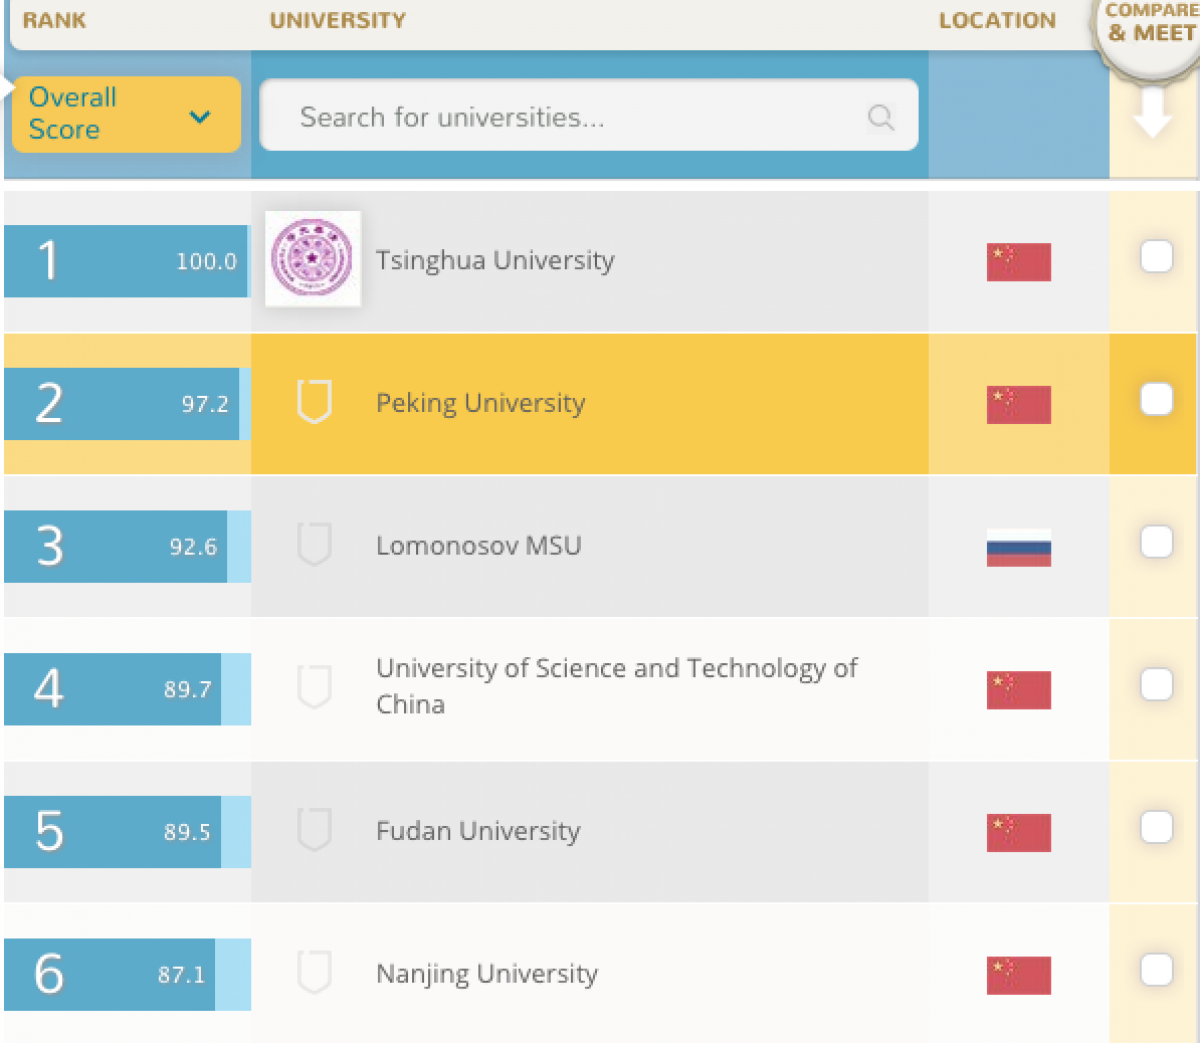
Task: Click the Tsinghua University logo
Action: [x=313, y=259]
